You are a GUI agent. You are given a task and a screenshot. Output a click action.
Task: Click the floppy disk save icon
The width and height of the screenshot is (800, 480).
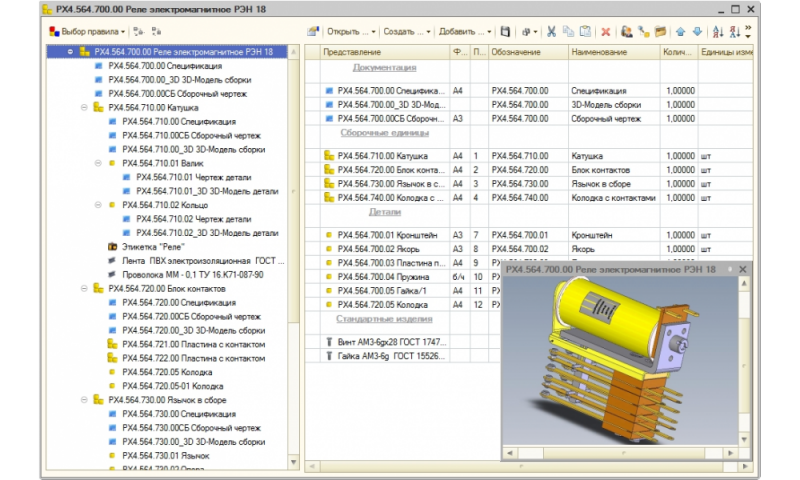tap(506, 32)
